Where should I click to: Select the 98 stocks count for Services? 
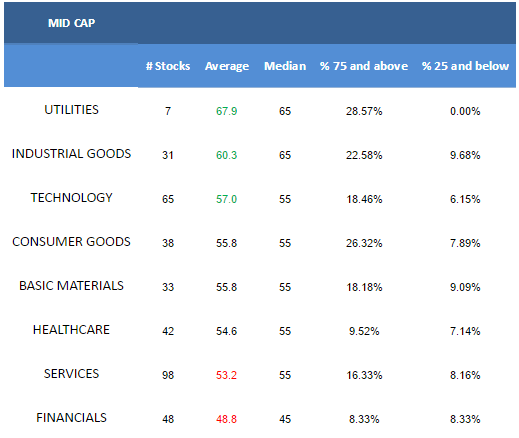(168, 375)
